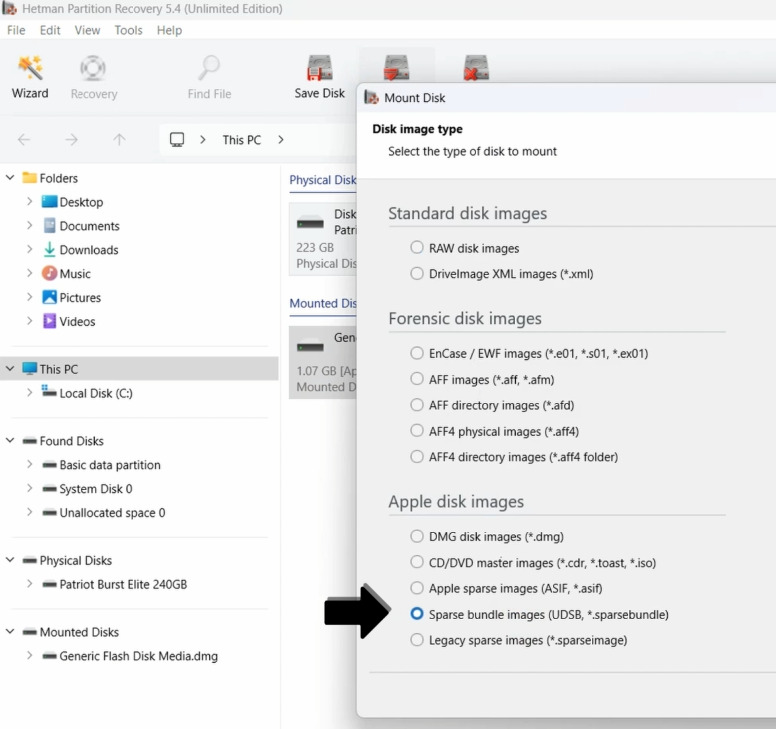Click the Local Disk (C:) drive icon
Screen dimensions: 776x729
49,391
